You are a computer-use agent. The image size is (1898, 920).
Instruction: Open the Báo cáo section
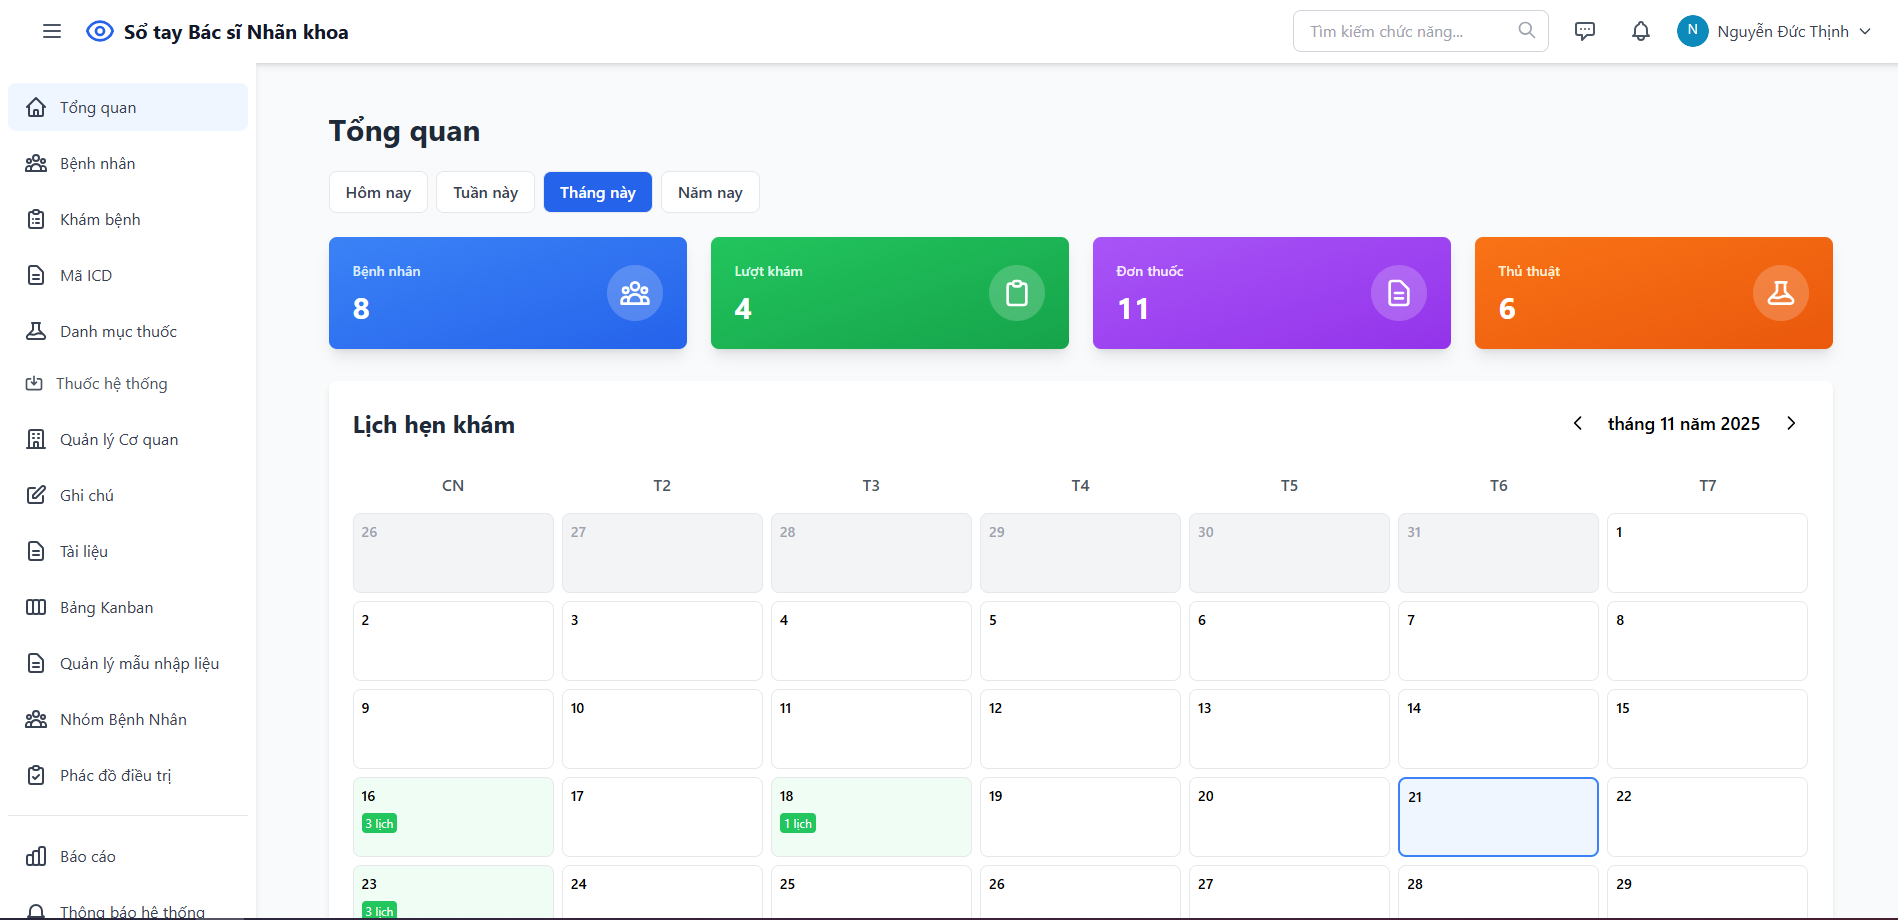pos(89,856)
